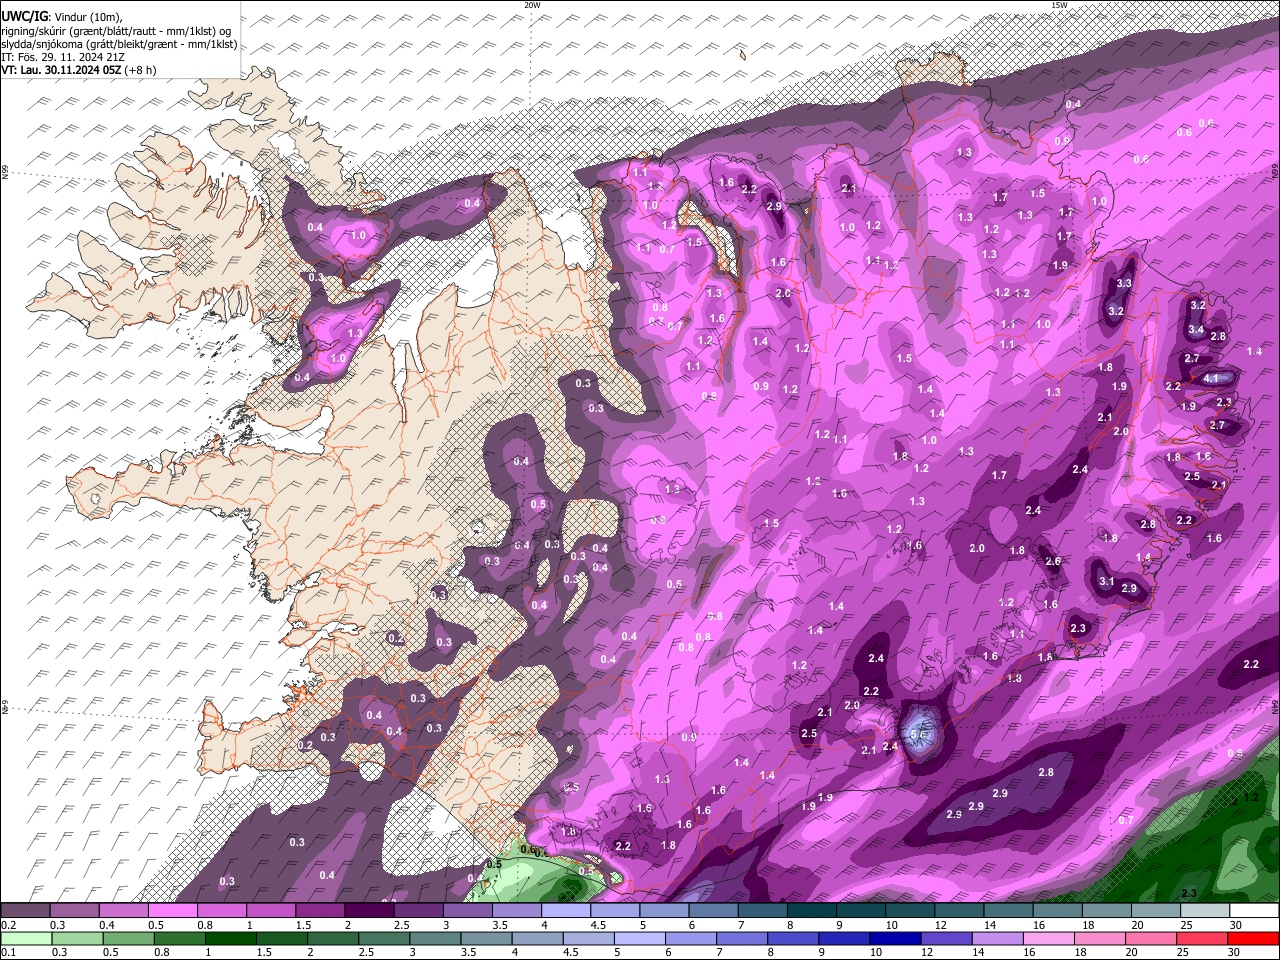Click the 'IT: Fös. 29. 11. 2024 21Z' line

pos(64,57)
